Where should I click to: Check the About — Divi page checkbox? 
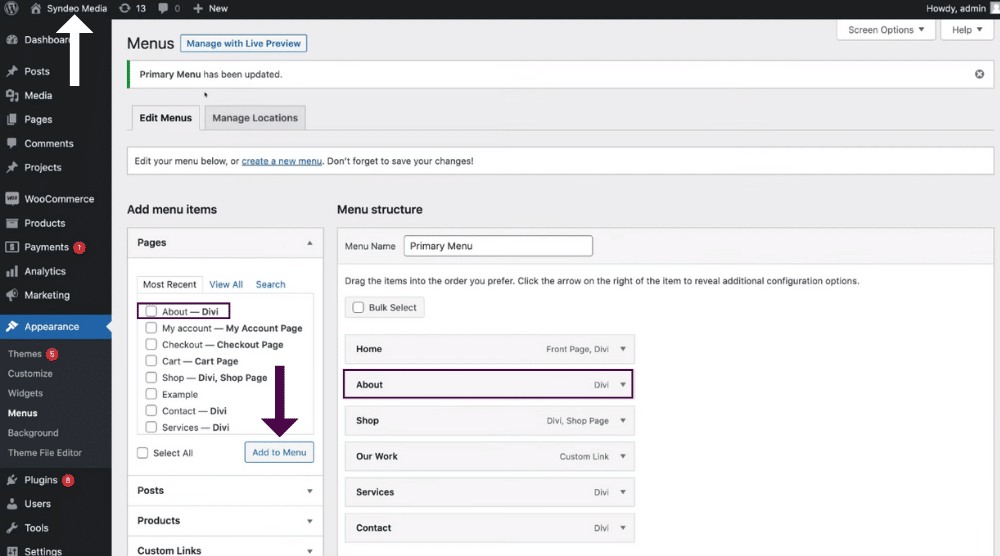[151, 311]
